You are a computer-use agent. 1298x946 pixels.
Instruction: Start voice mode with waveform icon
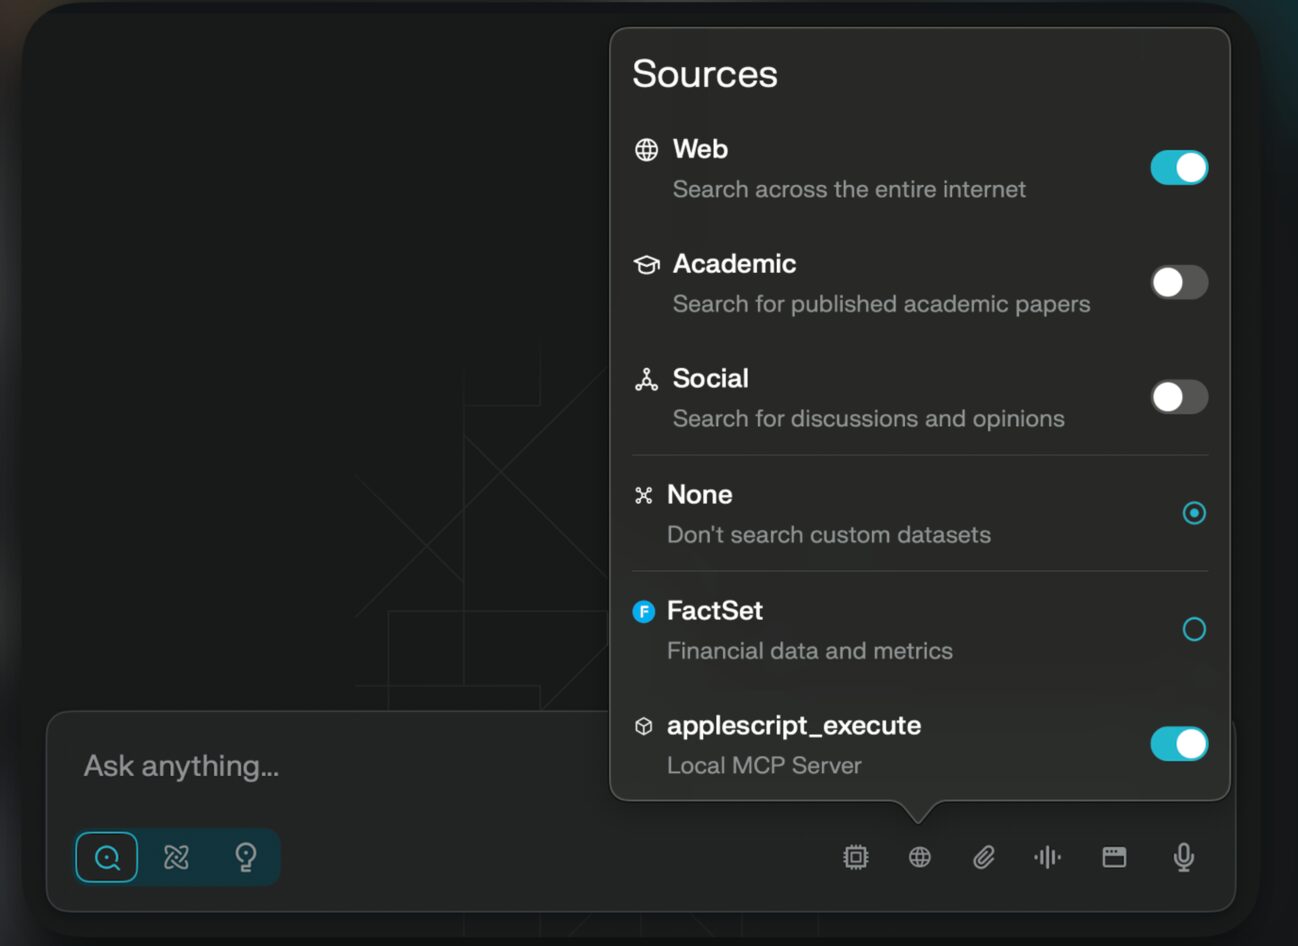[1047, 857]
